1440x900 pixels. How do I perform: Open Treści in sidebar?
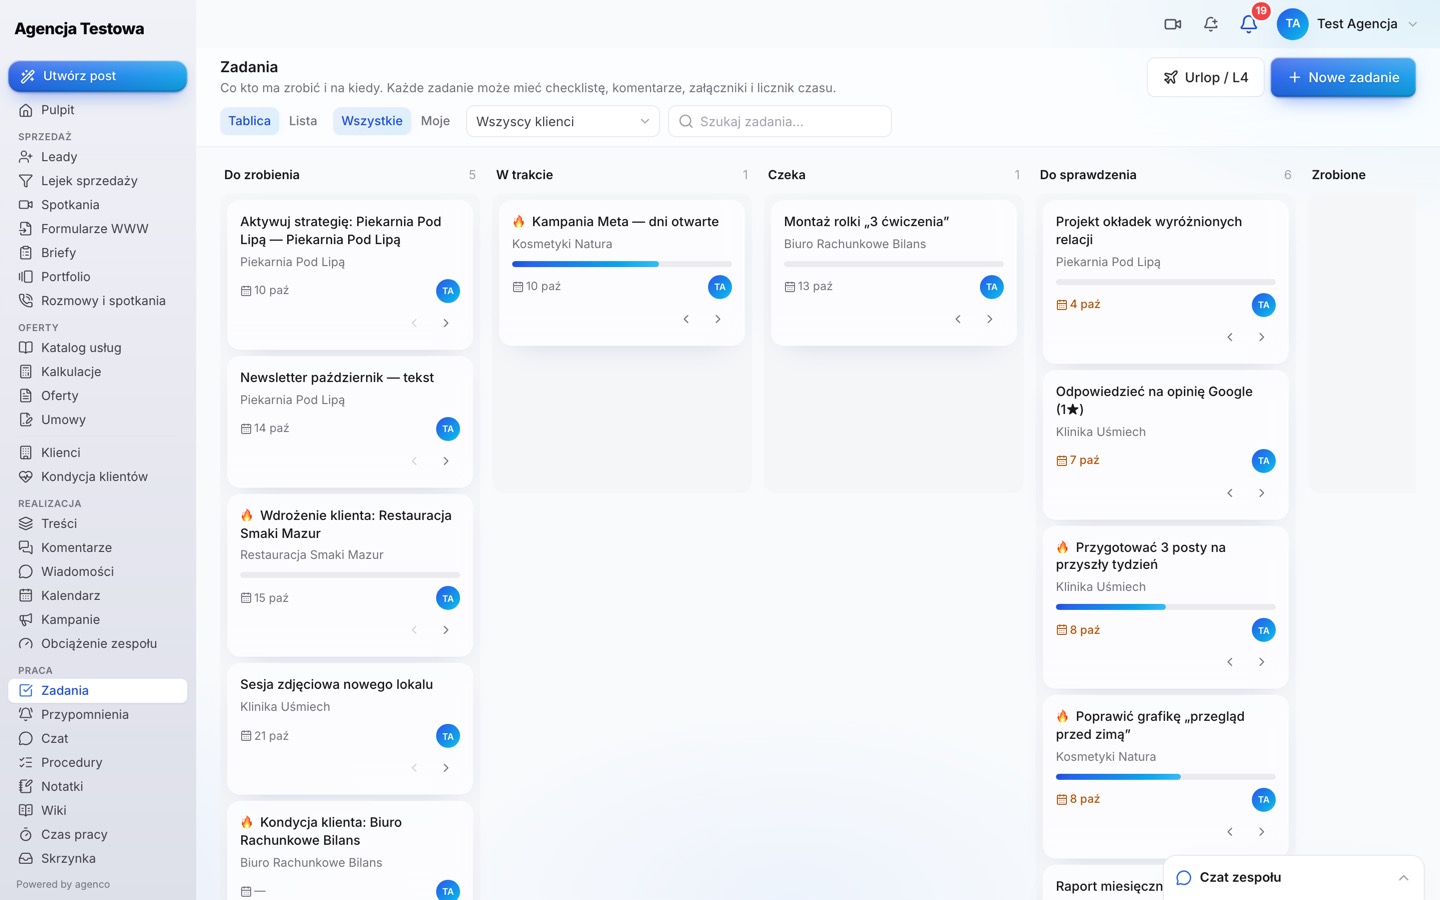click(98, 524)
